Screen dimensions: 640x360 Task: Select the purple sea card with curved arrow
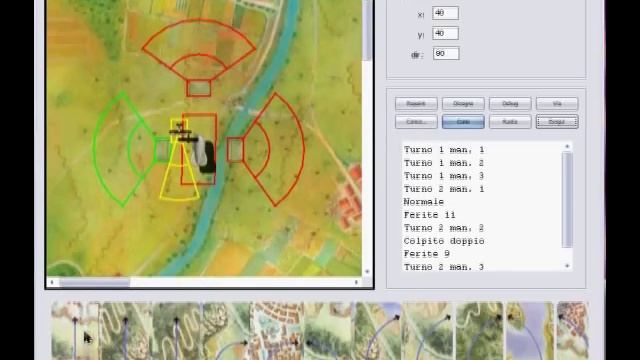pyautogui.click(x=529, y=331)
